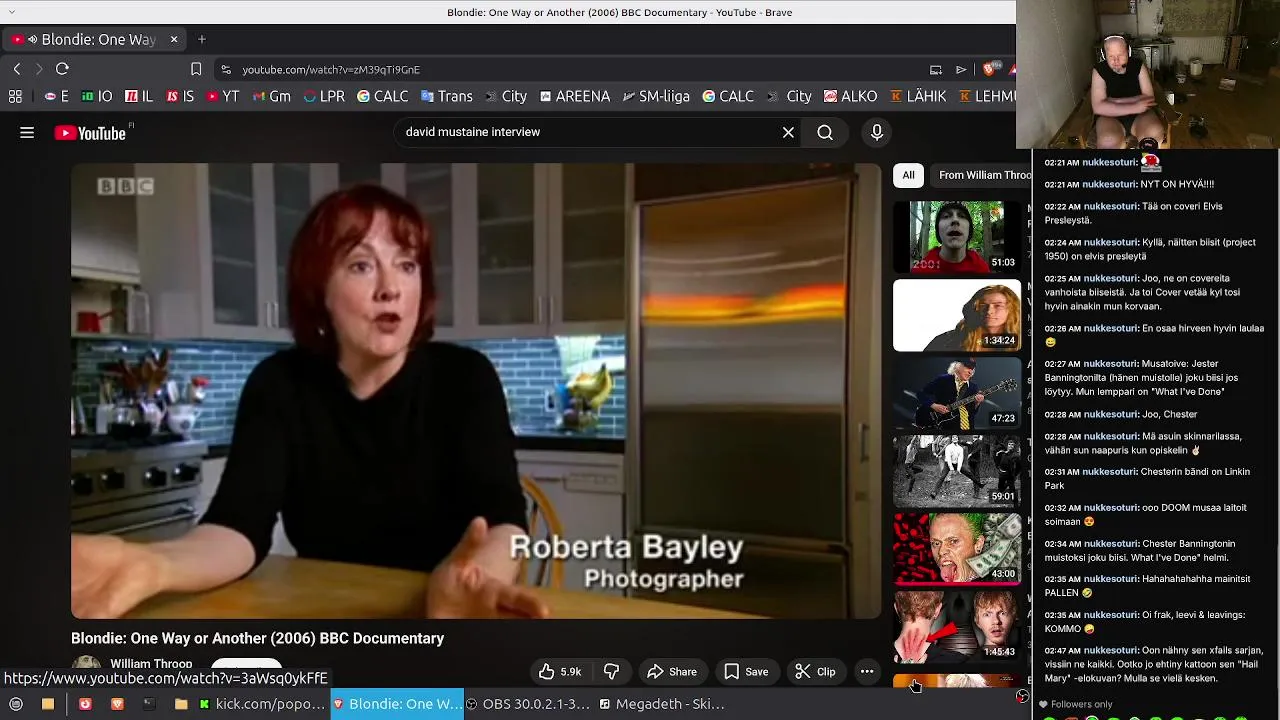This screenshot has height=720, width=1280.
Task: Open the LPR bookmark
Action: click(324, 97)
